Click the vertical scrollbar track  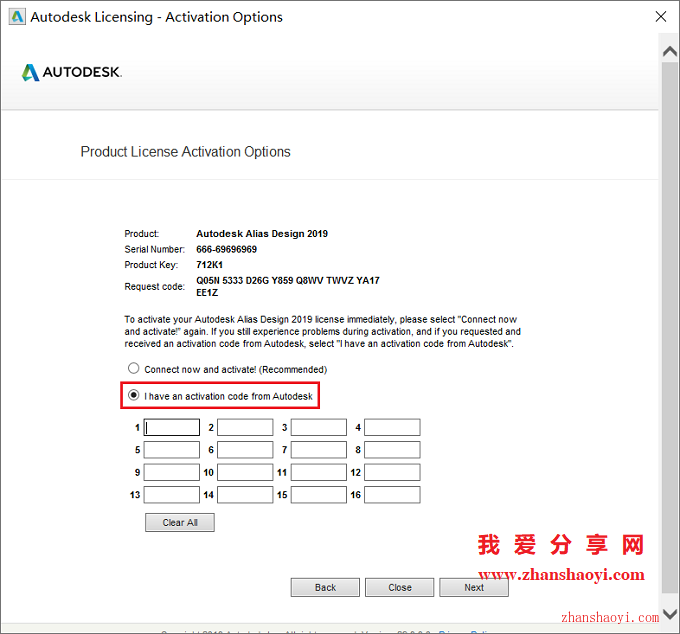pos(670,327)
